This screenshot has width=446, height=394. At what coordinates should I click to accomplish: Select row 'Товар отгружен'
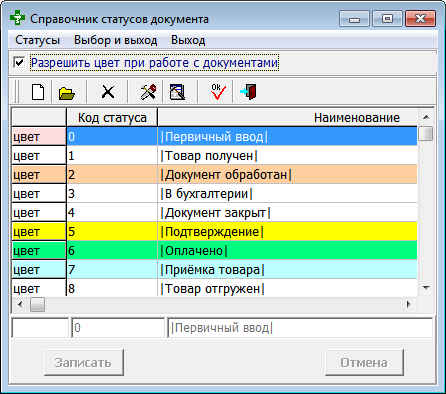tap(214, 288)
